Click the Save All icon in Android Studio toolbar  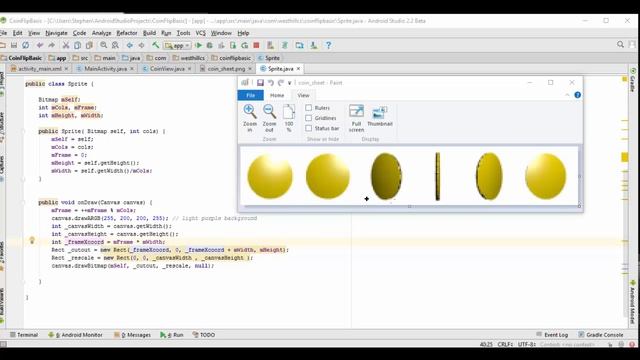pos(14,45)
